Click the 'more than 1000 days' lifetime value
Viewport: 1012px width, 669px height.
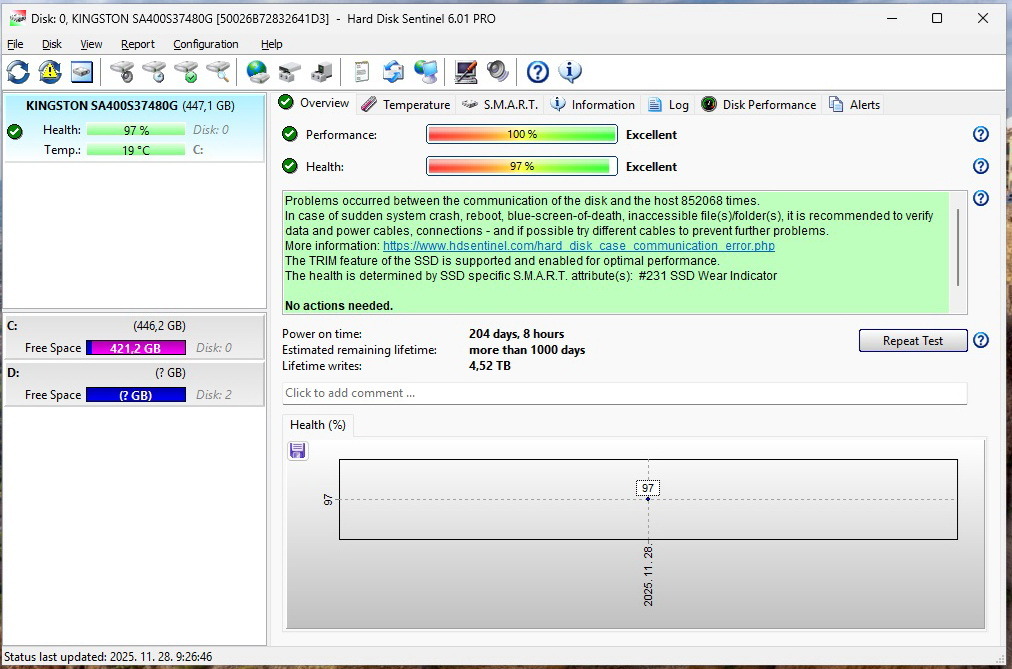click(527, 350)
